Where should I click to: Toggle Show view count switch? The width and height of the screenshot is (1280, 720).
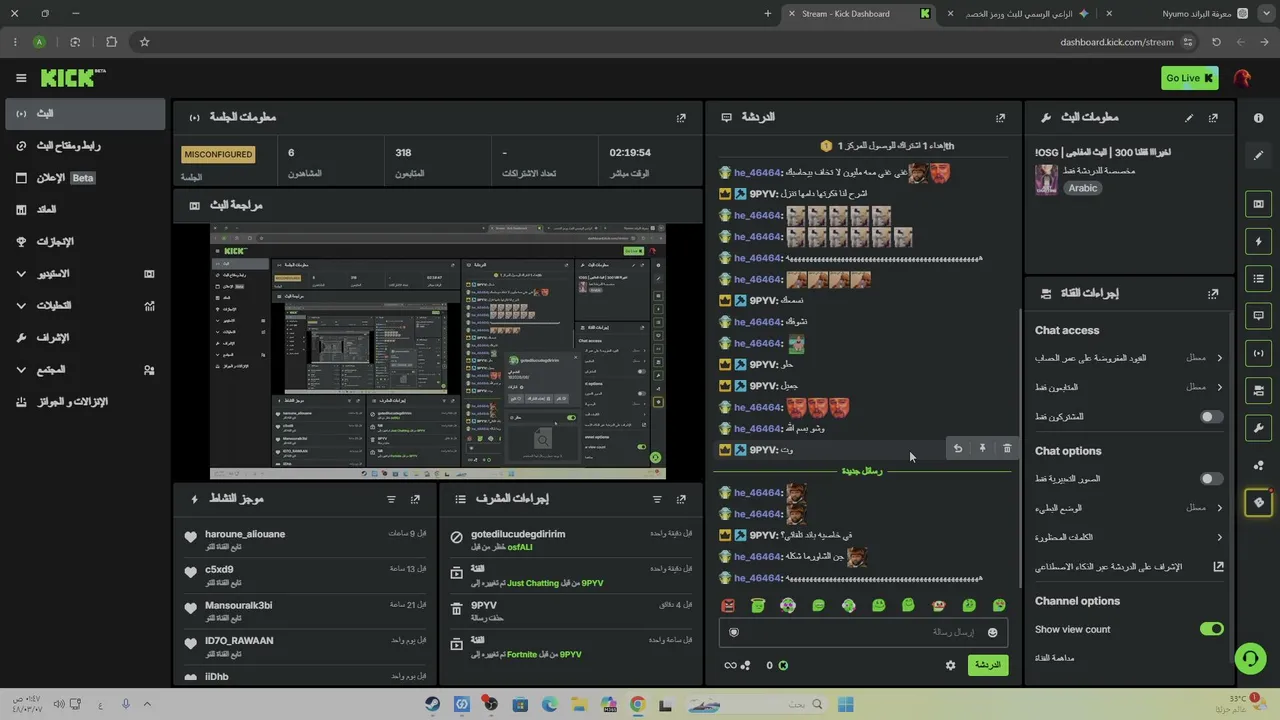[x=1211, y=629]
